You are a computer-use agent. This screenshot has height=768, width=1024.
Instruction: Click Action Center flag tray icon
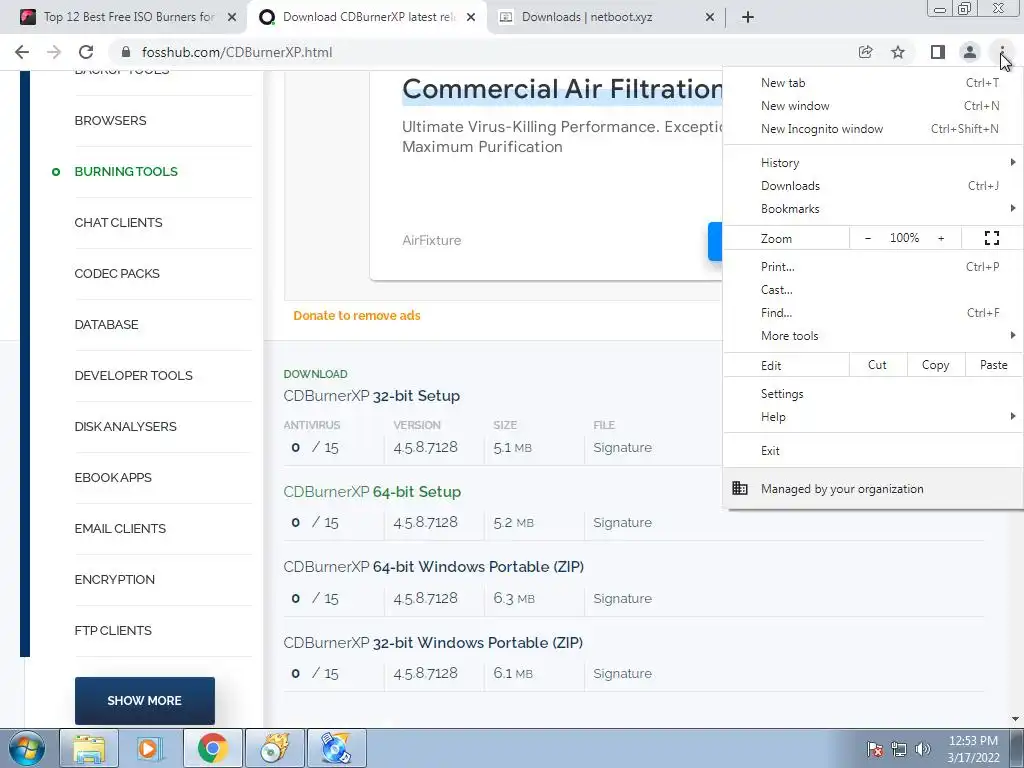pos(875,749)
